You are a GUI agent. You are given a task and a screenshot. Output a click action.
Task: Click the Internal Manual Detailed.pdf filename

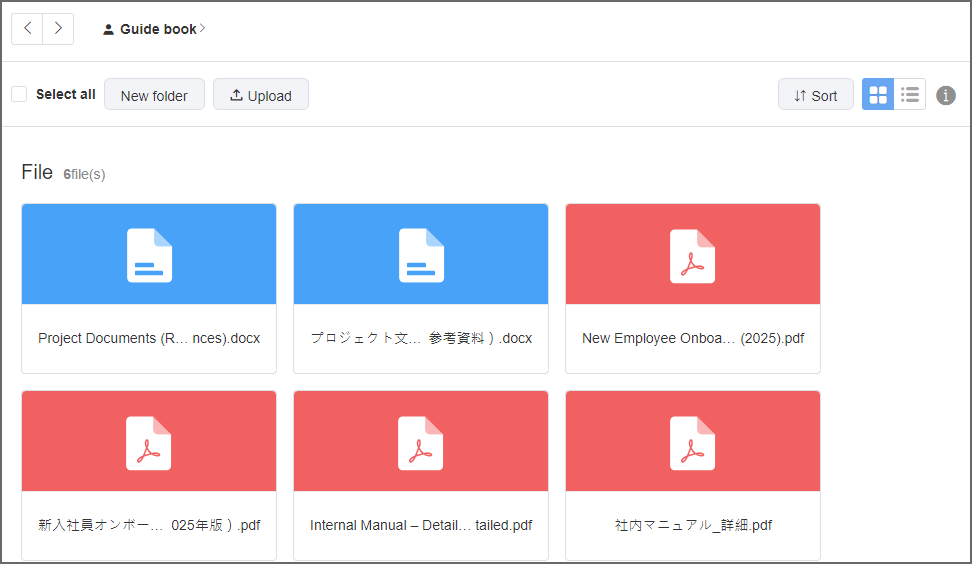[x=421, y=525]
